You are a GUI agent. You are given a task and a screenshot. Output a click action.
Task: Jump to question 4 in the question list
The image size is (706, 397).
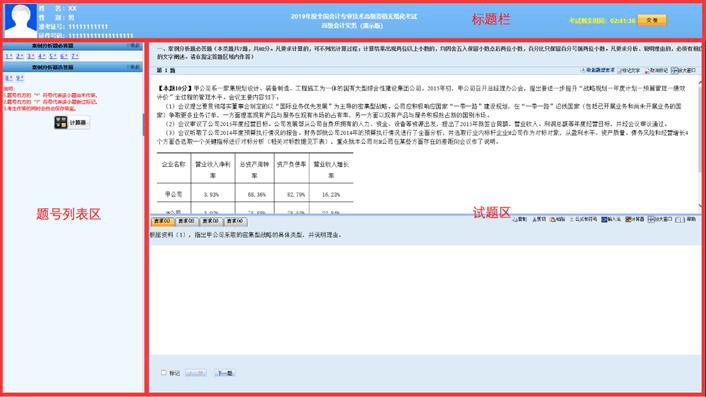point(41,56)
